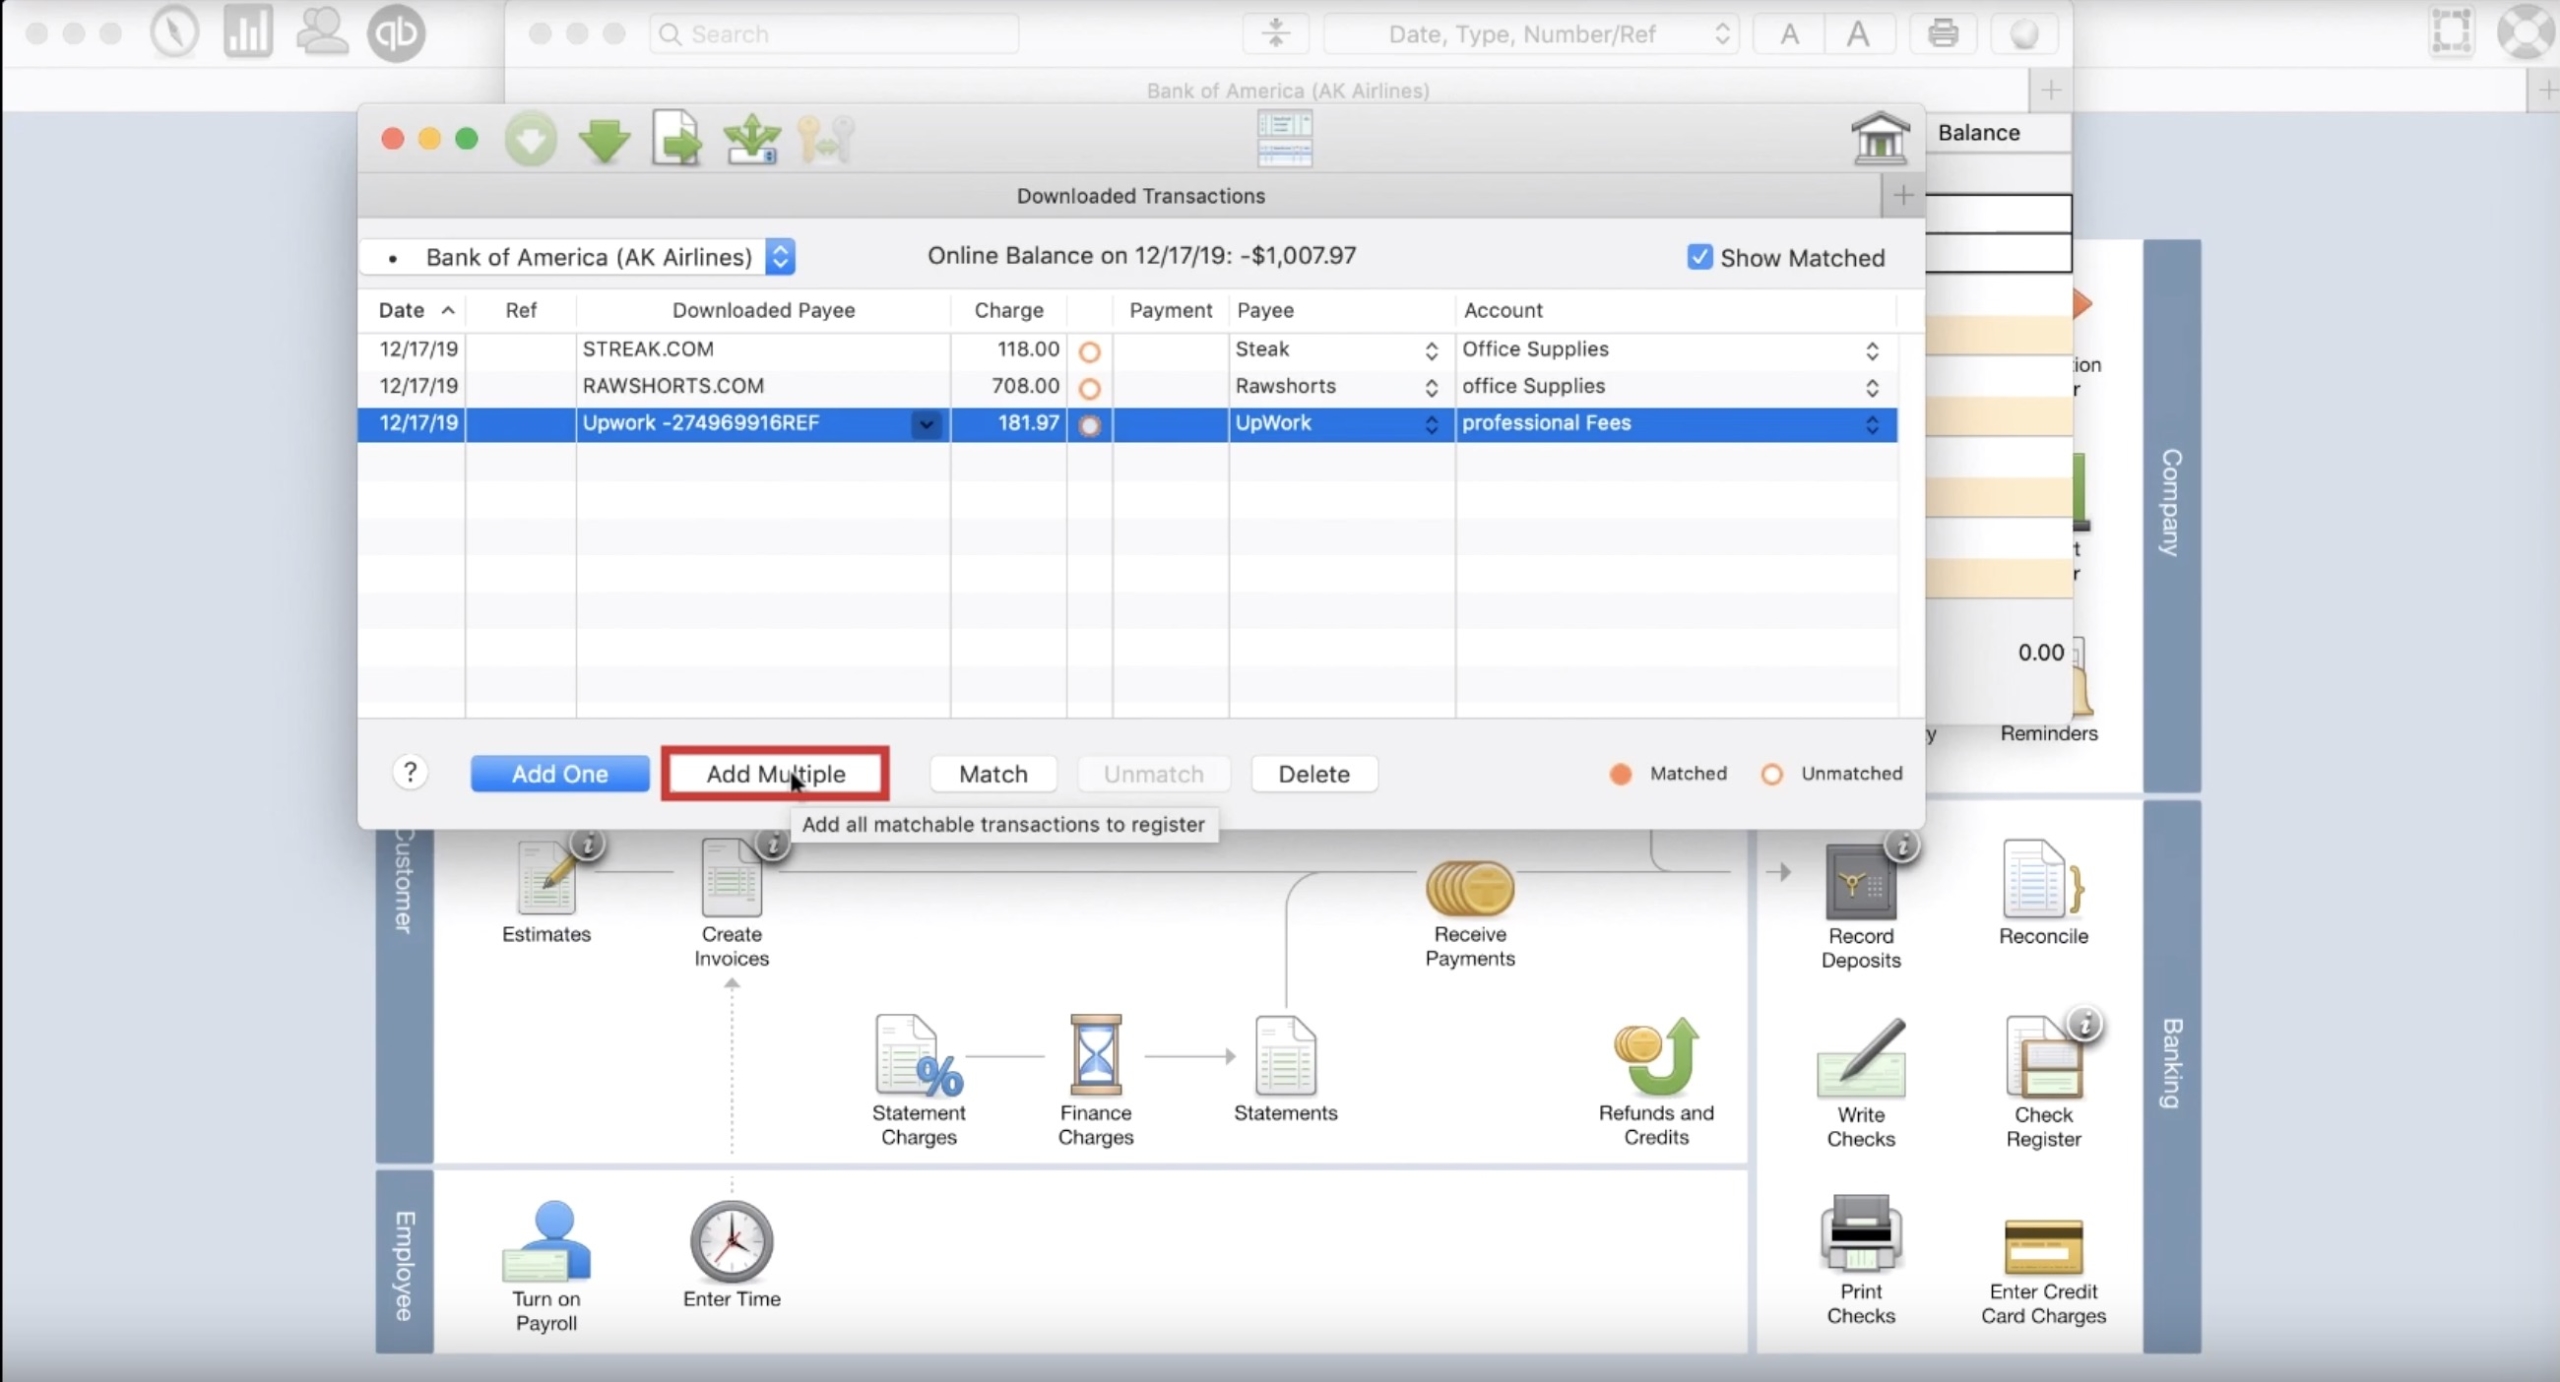Open Receive Payments coins icon
Viewport: 2560px width, 1382px height.
(x=1470, y=888)
